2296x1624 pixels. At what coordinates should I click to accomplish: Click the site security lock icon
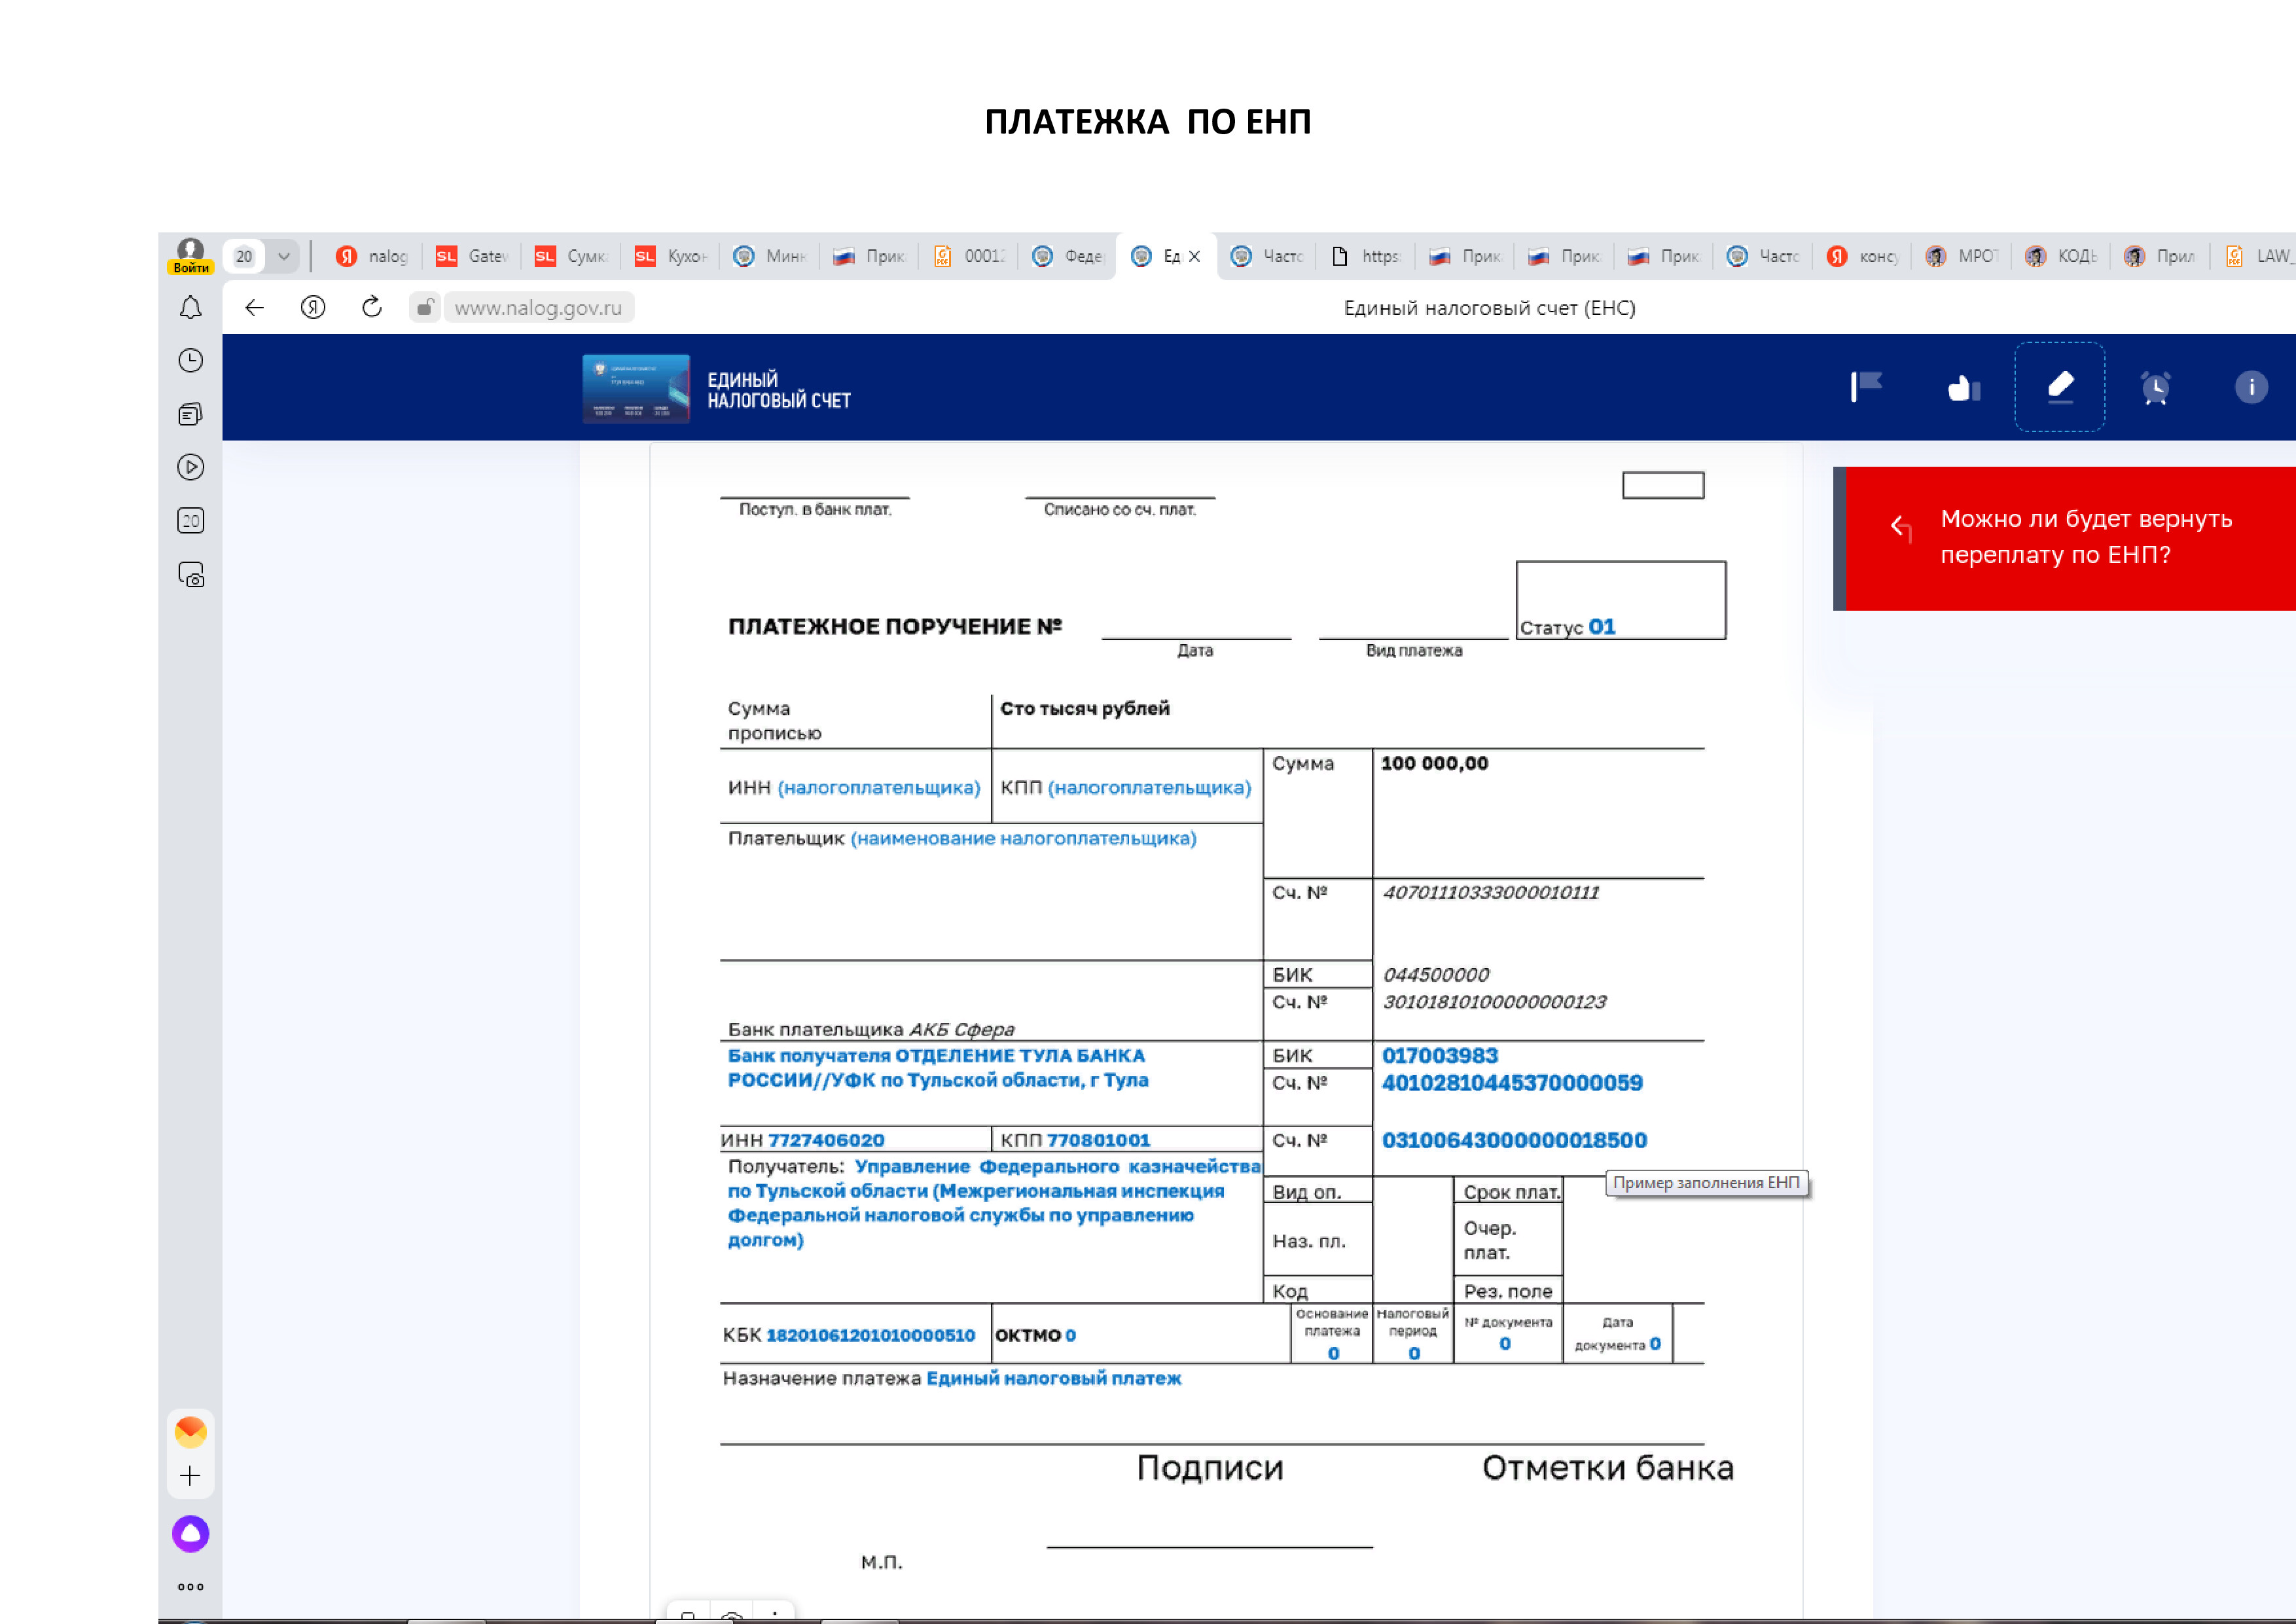(x=424, y=308)
